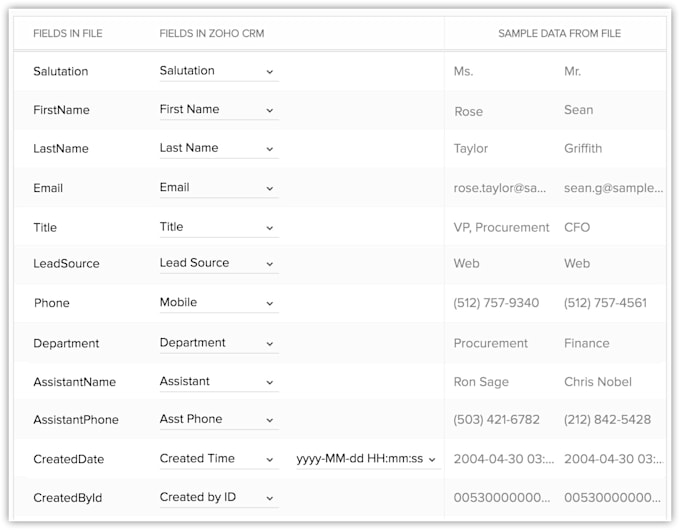Expand the Last Name mapping dropdown
This screenshot has height=530, width=680.
pyautogui.click(x=219, y=148)
